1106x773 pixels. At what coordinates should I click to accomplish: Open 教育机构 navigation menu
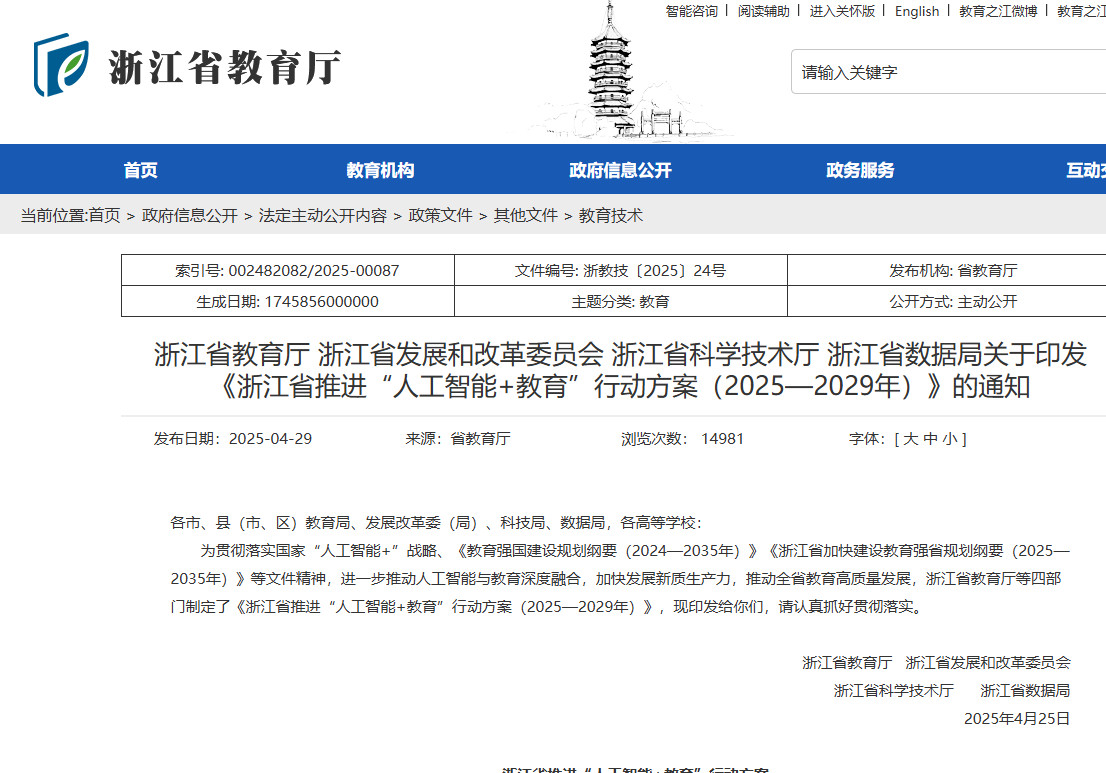pyautogui.click(x=380, y=170)
